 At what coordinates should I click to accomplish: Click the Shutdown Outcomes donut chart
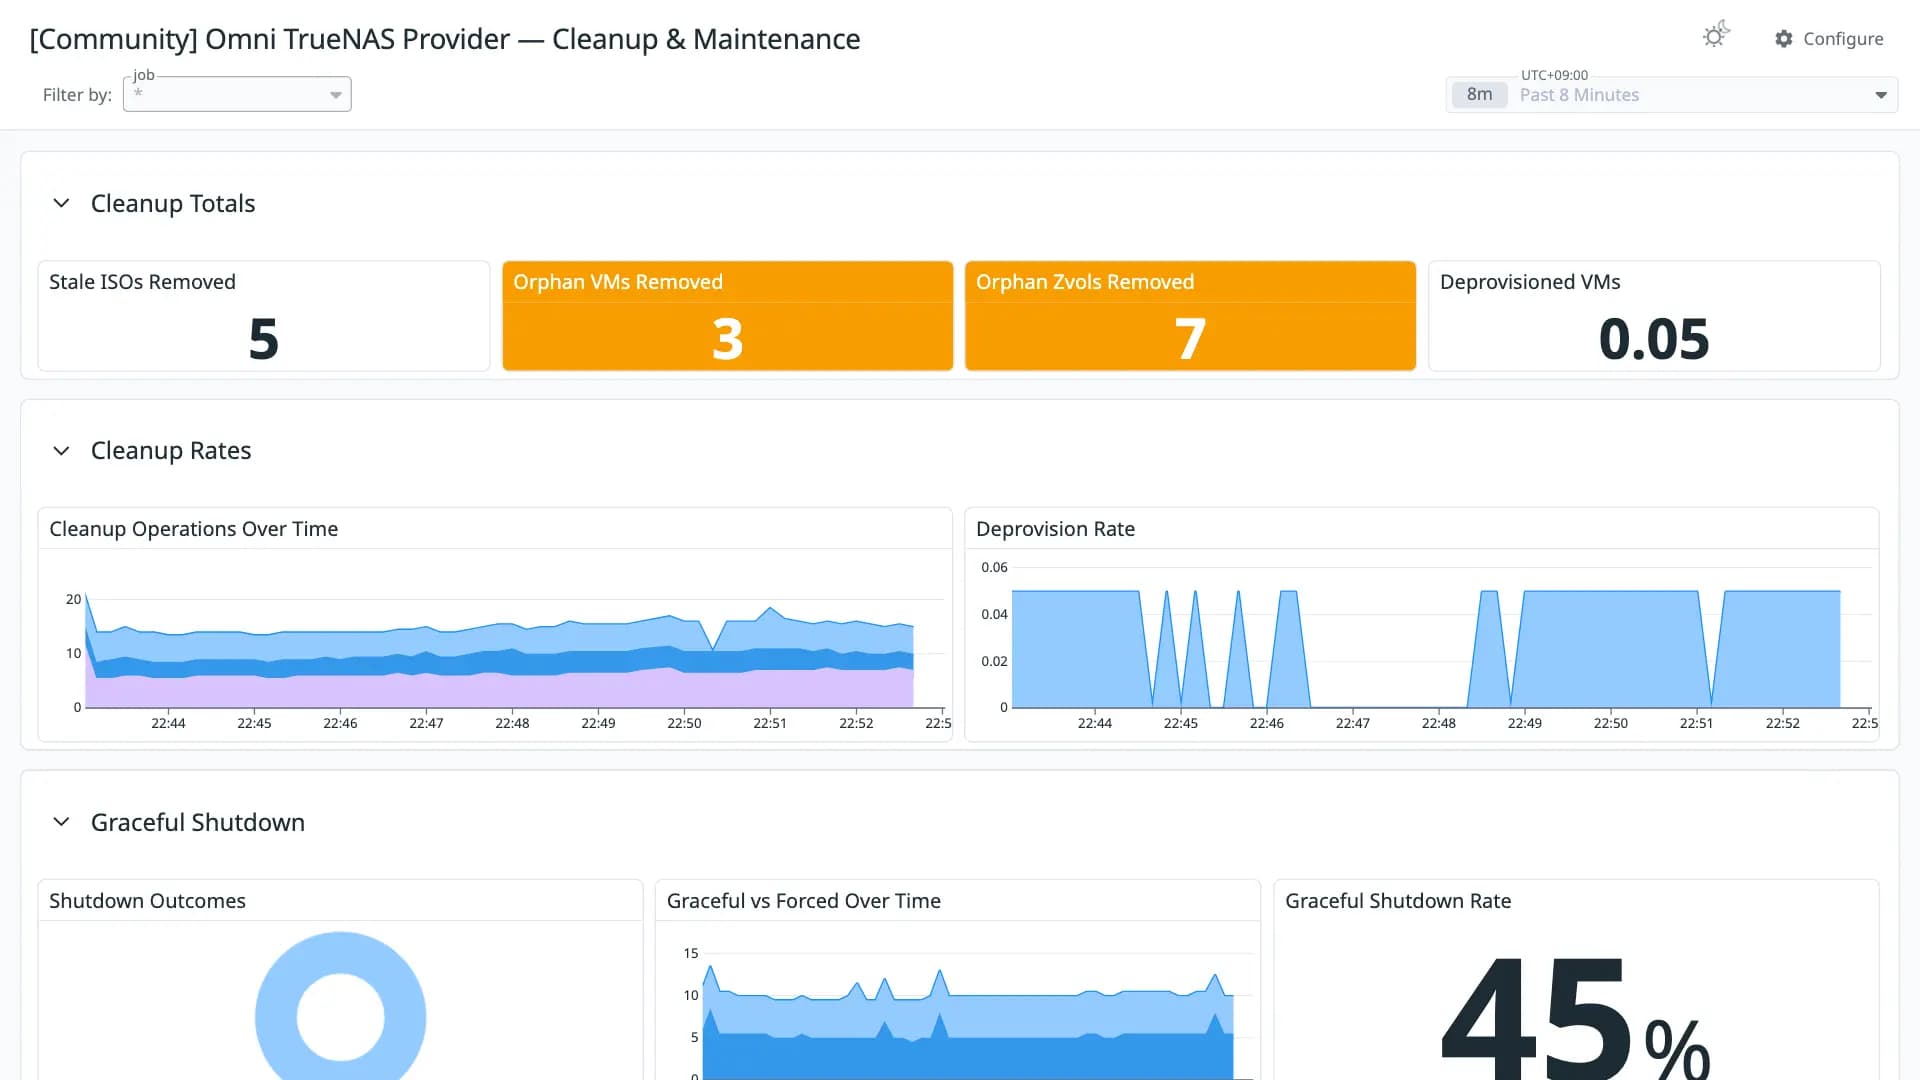coord(341,1006)
